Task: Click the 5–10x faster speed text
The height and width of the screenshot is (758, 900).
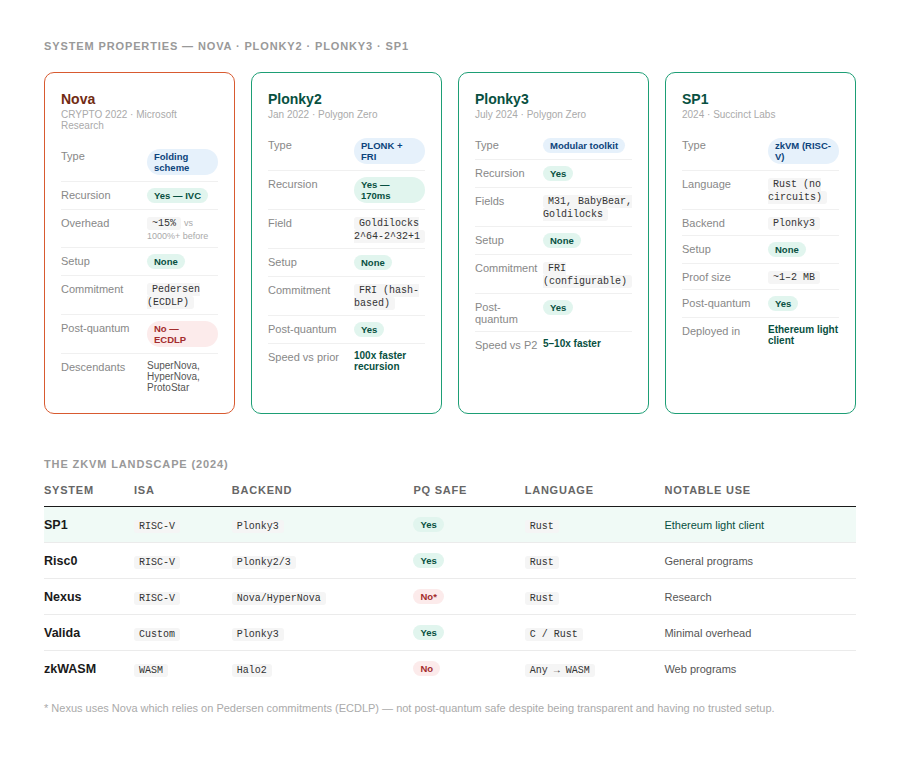Action: click(x=572, y=343)
